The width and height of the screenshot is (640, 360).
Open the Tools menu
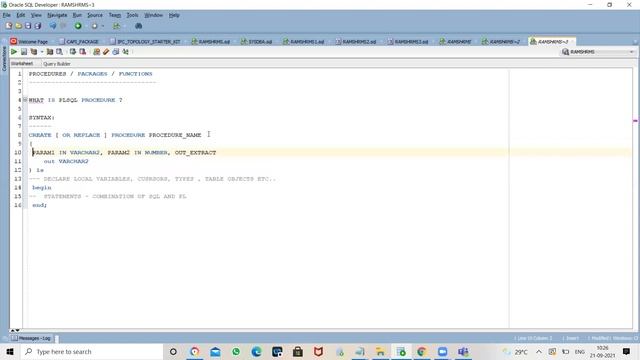click(132, 15)
